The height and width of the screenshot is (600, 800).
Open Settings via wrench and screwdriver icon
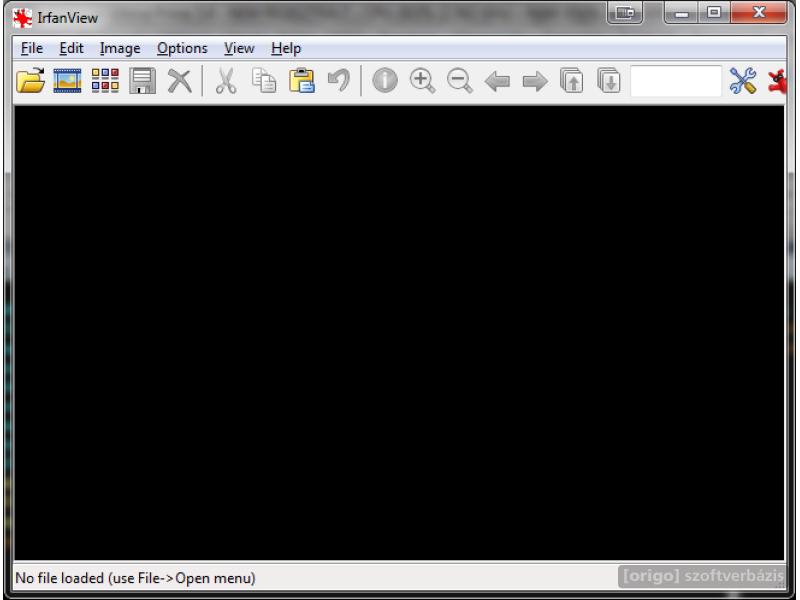(x=743, y=81)
